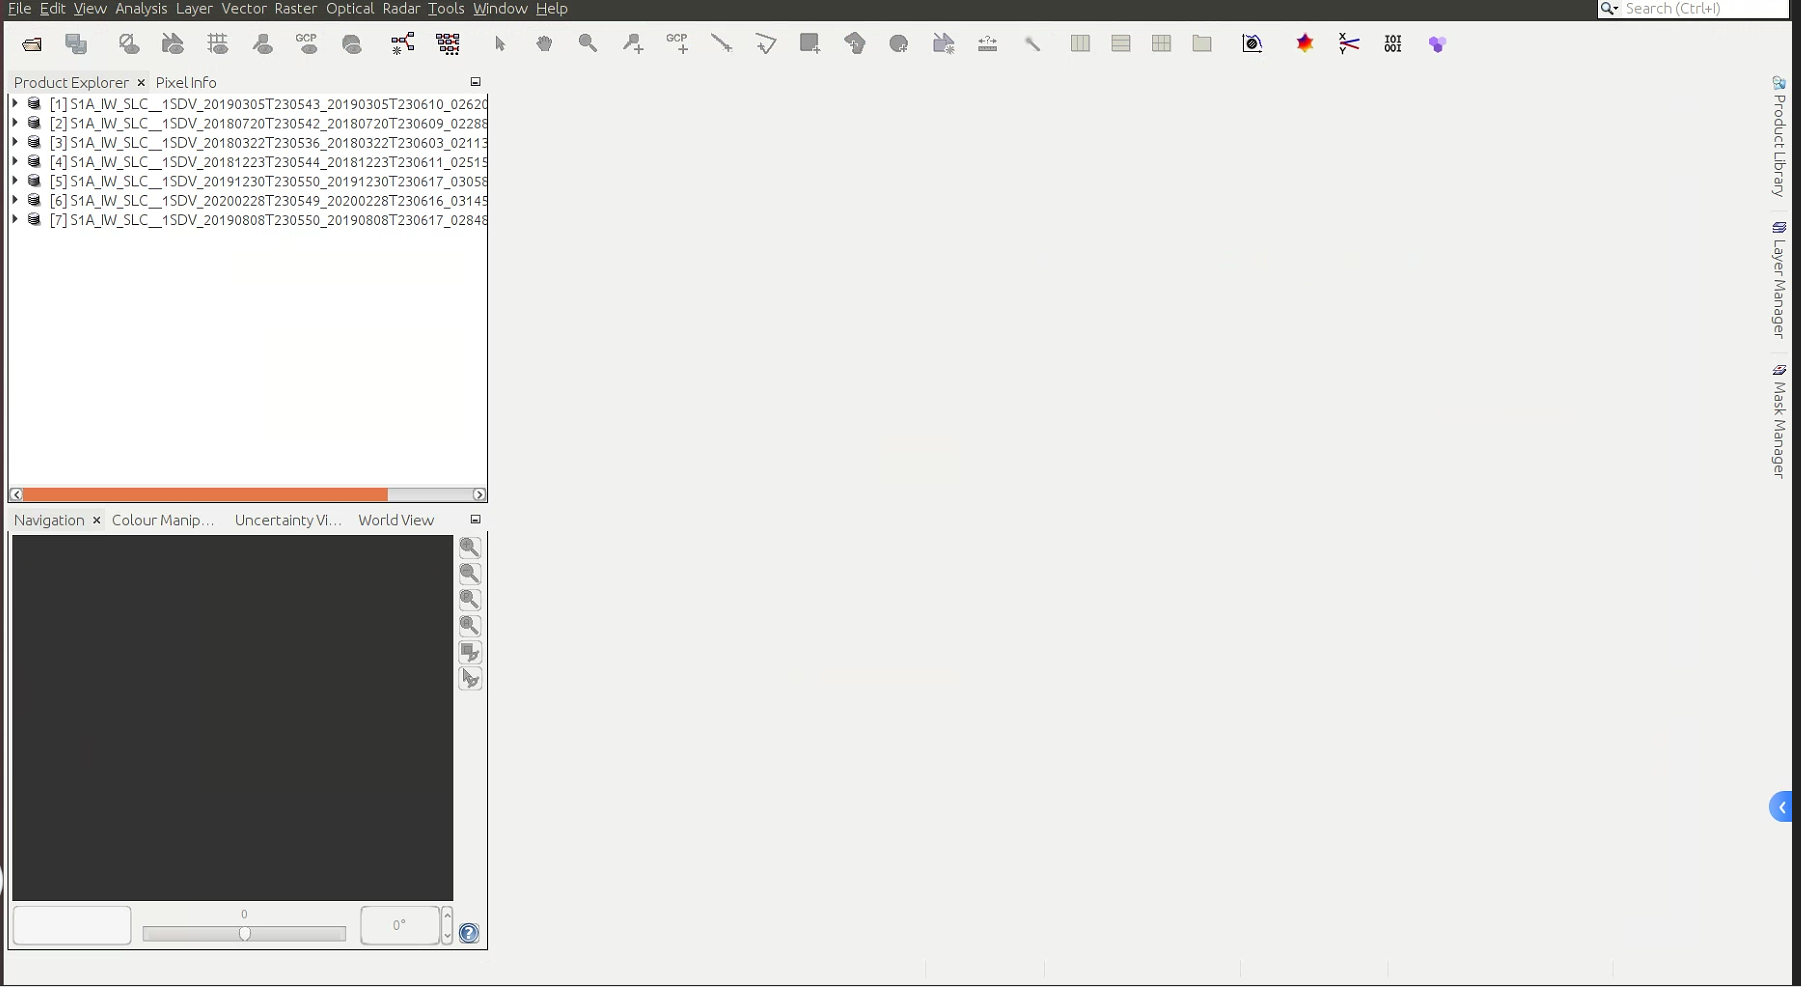
Task: Open the Mask Manager side panel
Action: [x=1779, y=422]
